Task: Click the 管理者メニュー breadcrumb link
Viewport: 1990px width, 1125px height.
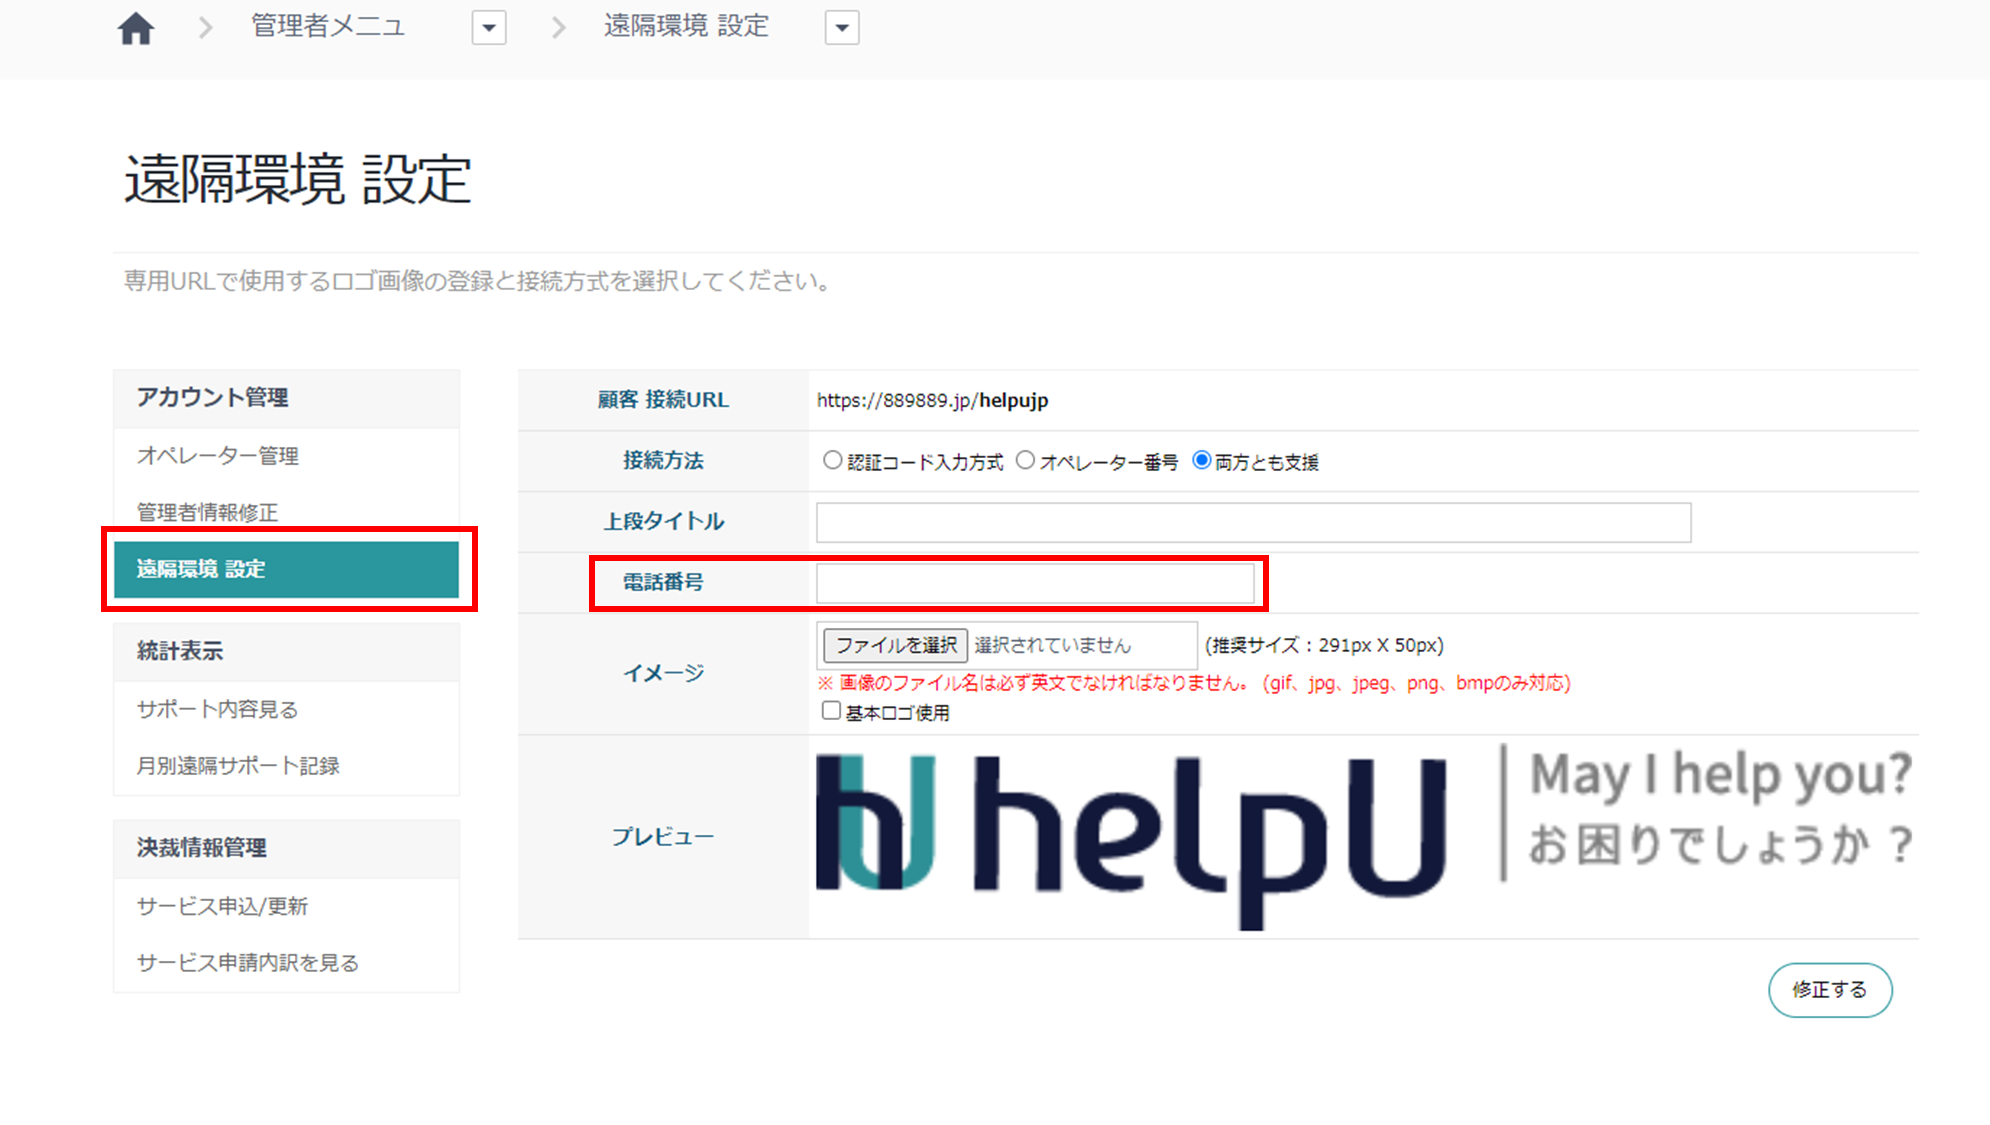Action: click(x=328, y=27)
